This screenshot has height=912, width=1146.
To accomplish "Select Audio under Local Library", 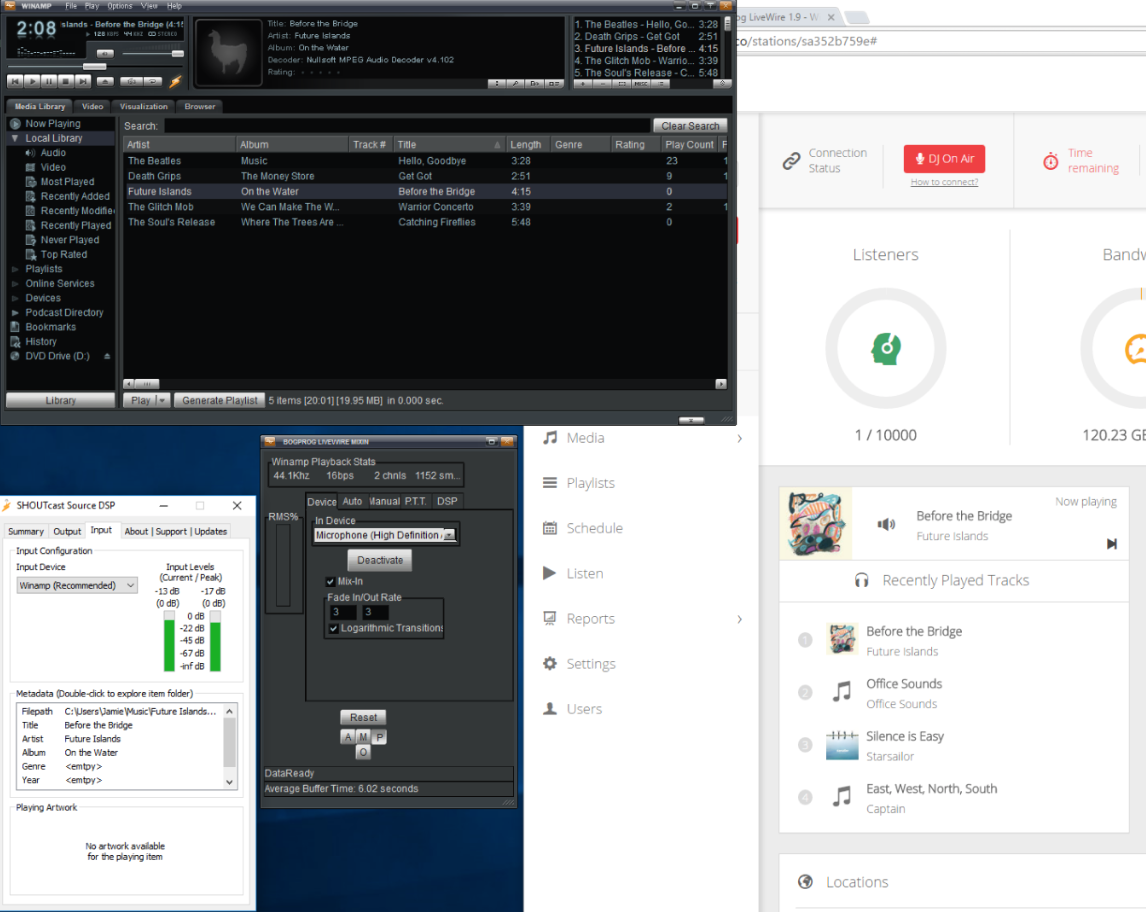I will coord(53,153).
